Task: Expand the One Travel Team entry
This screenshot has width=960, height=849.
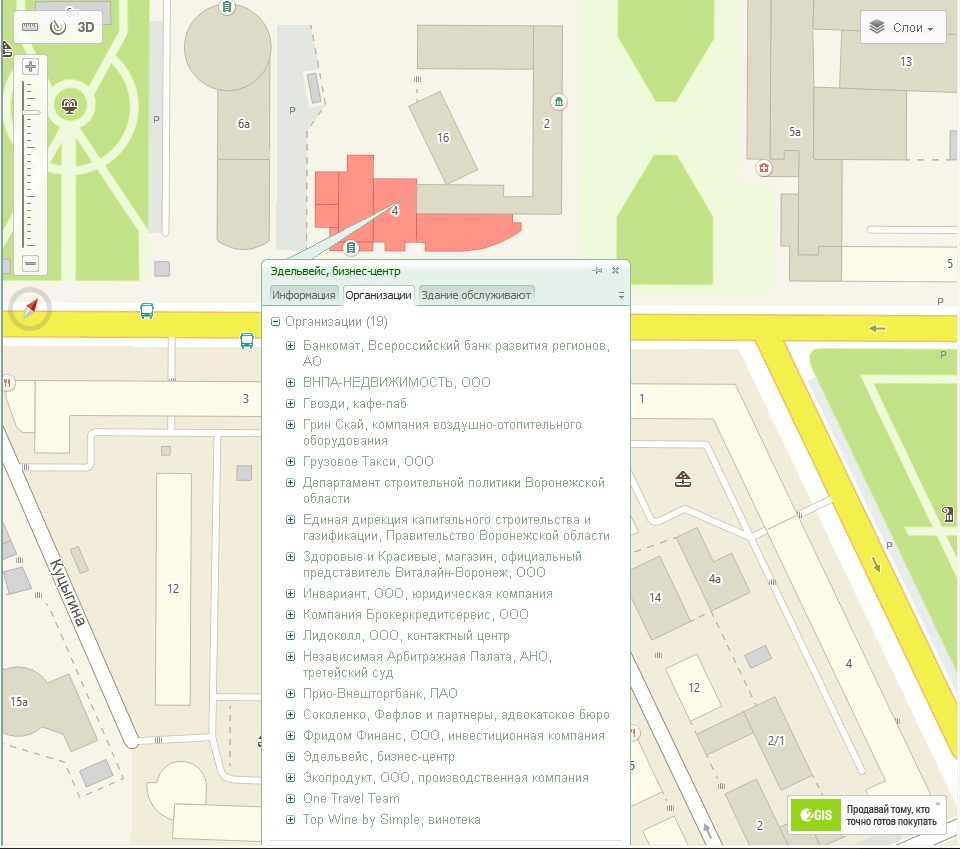Action: 291,798
